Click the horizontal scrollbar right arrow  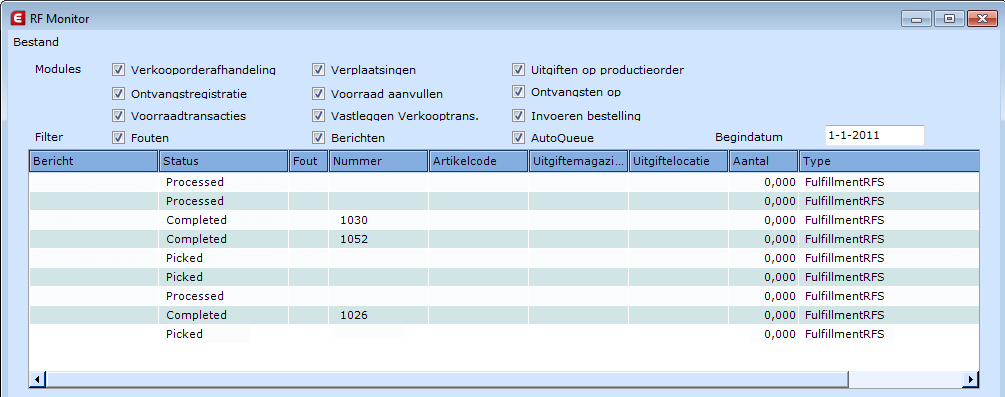[971, 380]
